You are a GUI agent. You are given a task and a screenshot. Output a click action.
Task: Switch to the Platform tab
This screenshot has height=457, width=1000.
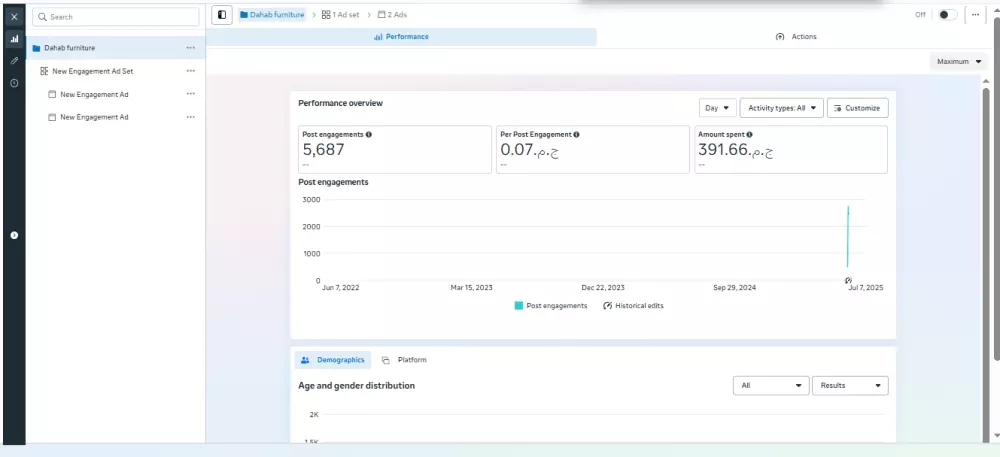(404, 360)
